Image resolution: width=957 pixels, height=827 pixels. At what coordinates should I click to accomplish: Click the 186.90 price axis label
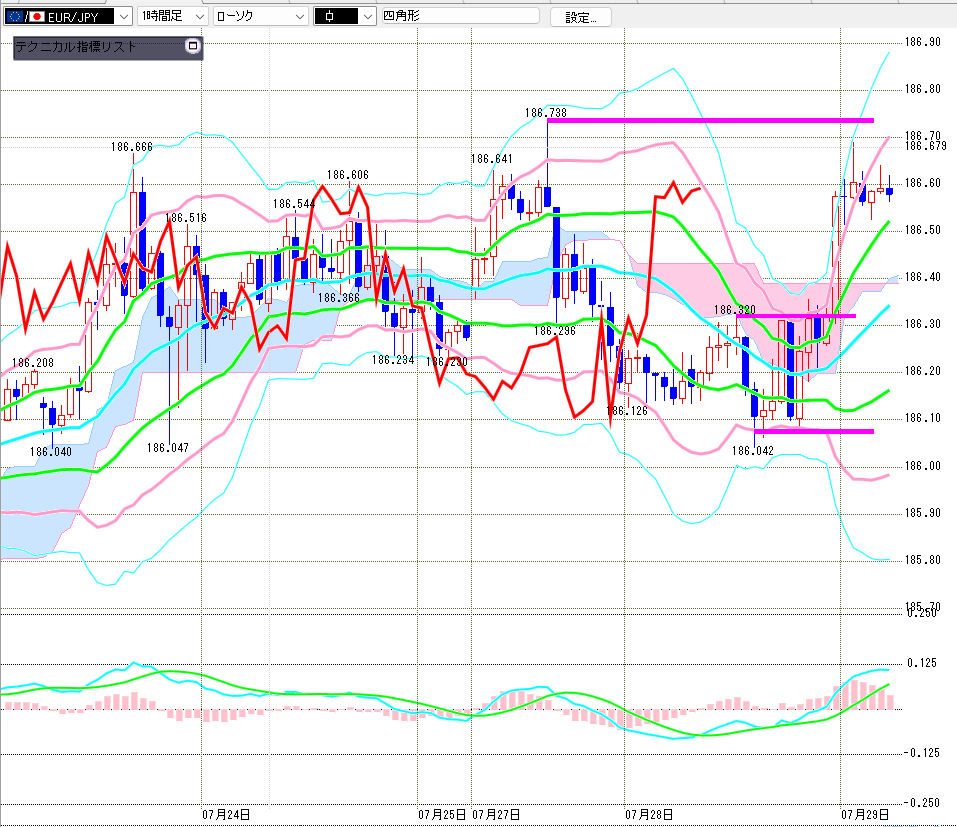click(x=922, y=42)
